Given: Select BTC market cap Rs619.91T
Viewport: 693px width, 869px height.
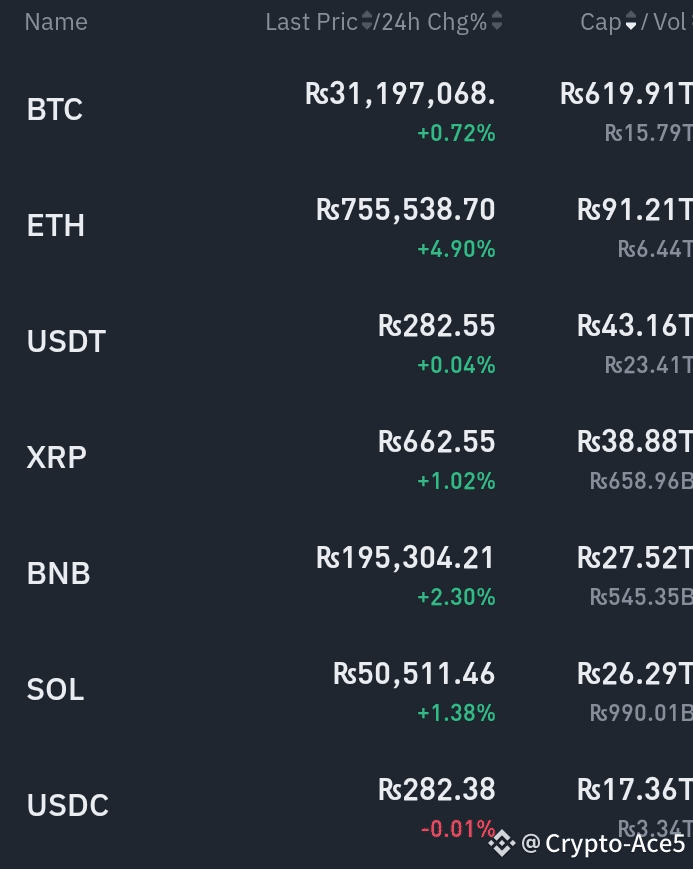Looking at the screenshot, I should click(x=626, y=94).
